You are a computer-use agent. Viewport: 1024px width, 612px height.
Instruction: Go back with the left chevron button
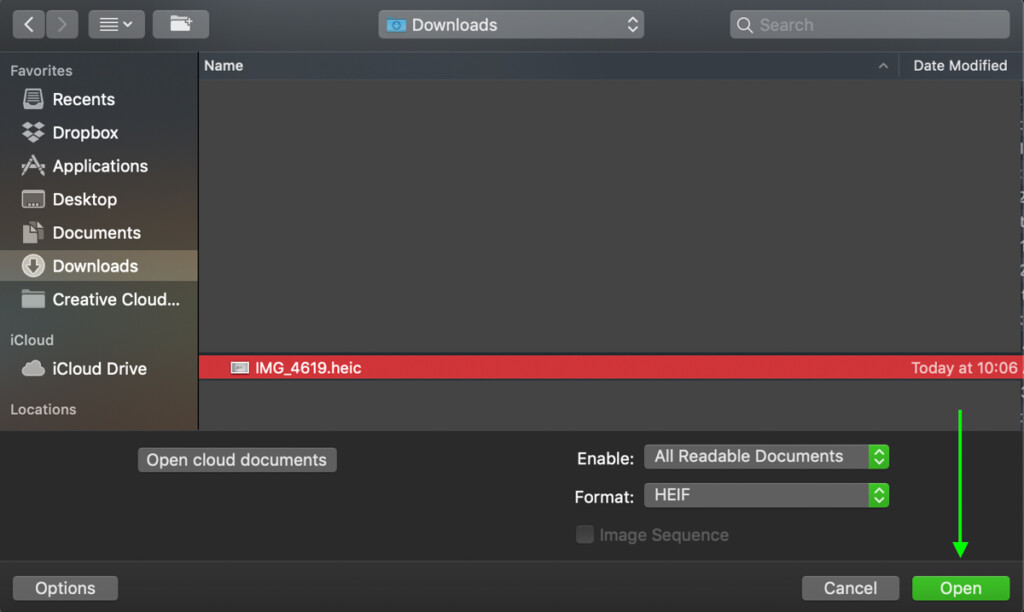pos(29,25)
